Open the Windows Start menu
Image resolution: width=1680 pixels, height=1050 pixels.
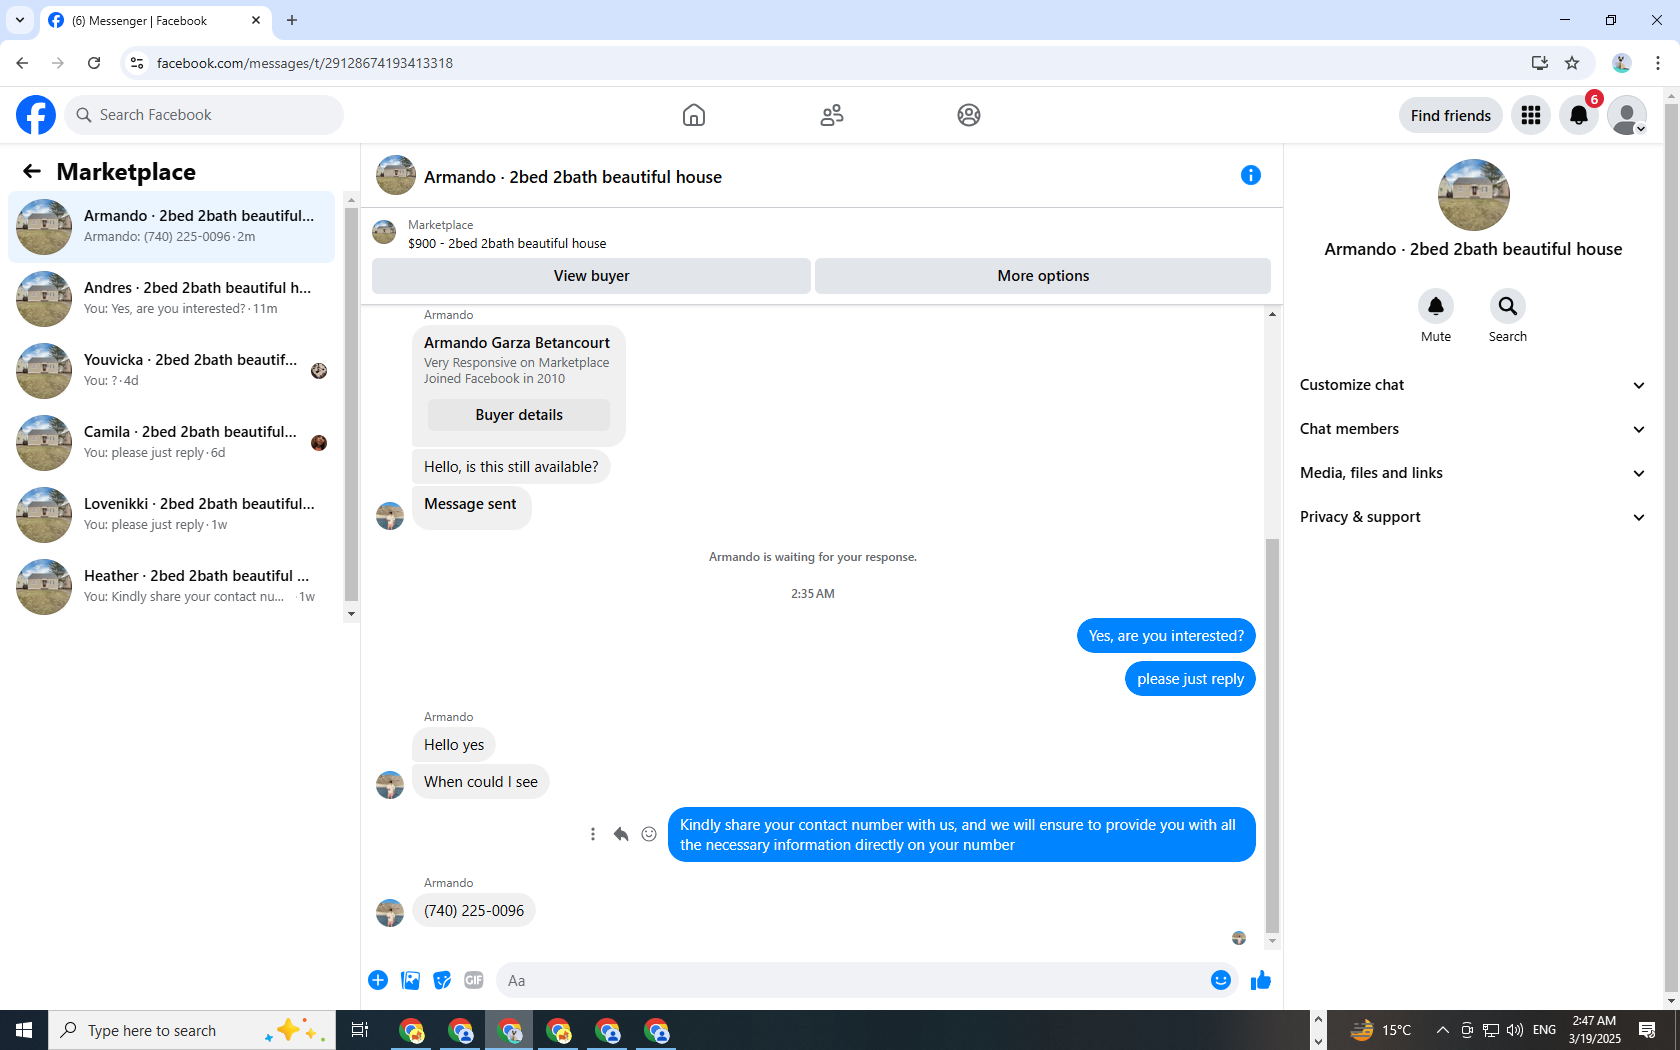24,1030
